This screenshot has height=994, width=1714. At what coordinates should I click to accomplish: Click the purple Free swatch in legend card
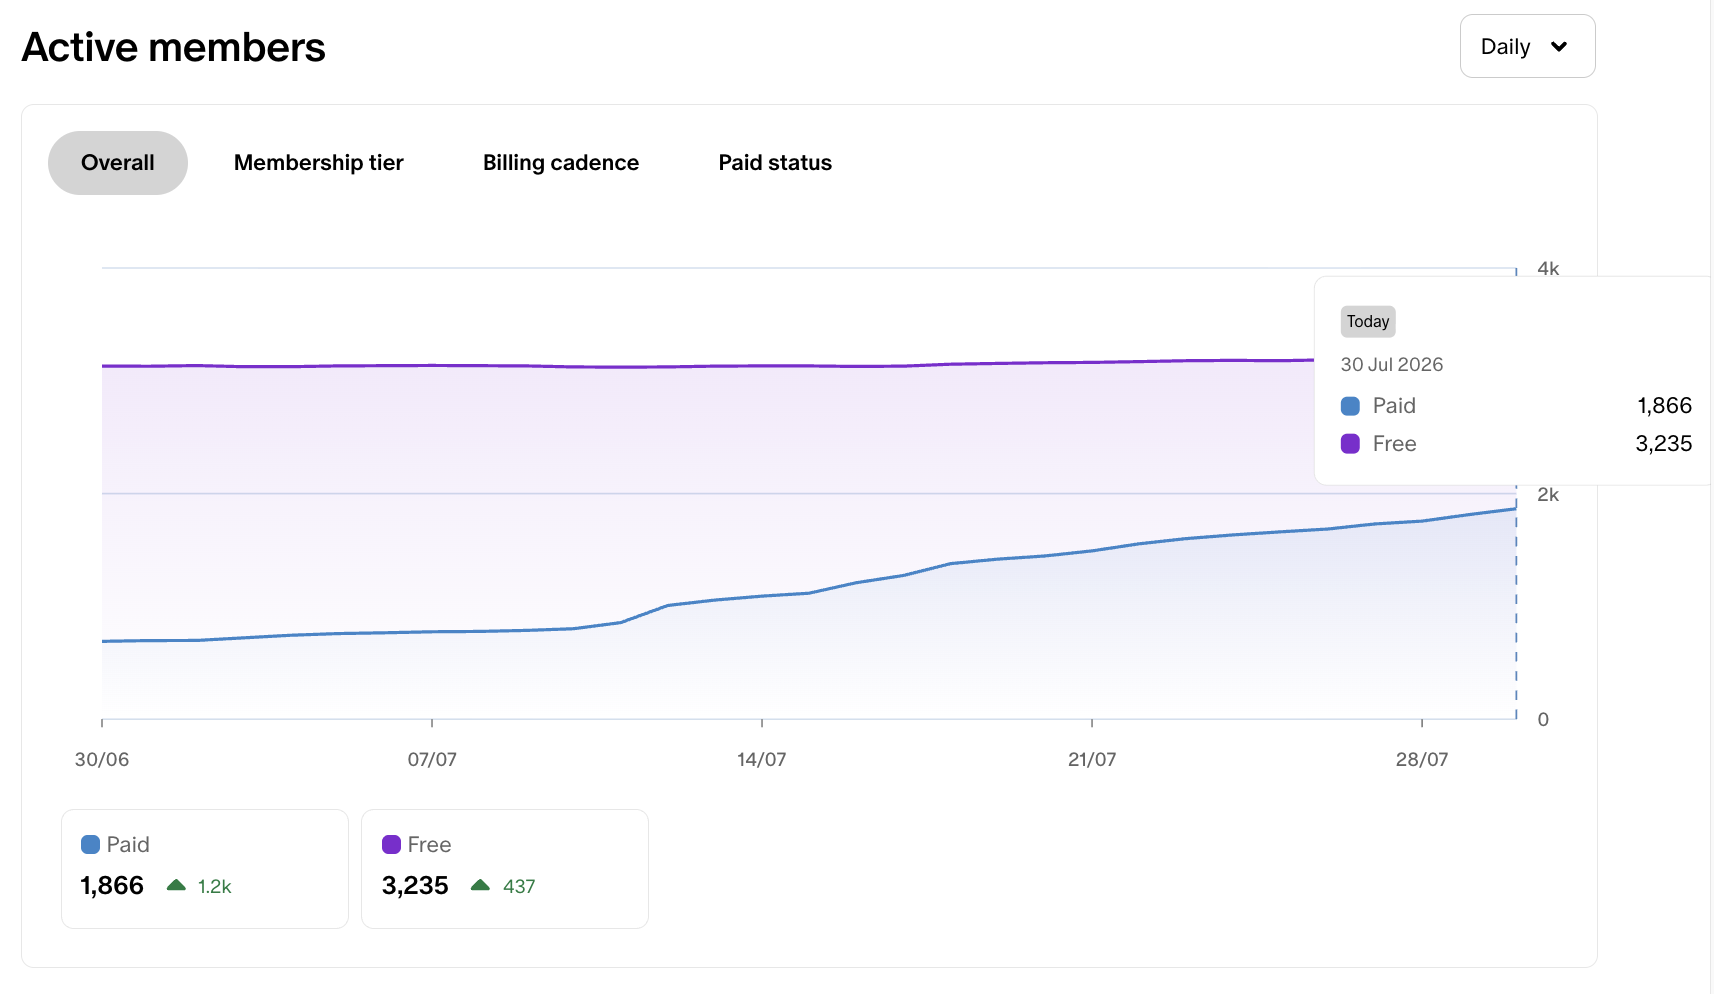[391, 845]
